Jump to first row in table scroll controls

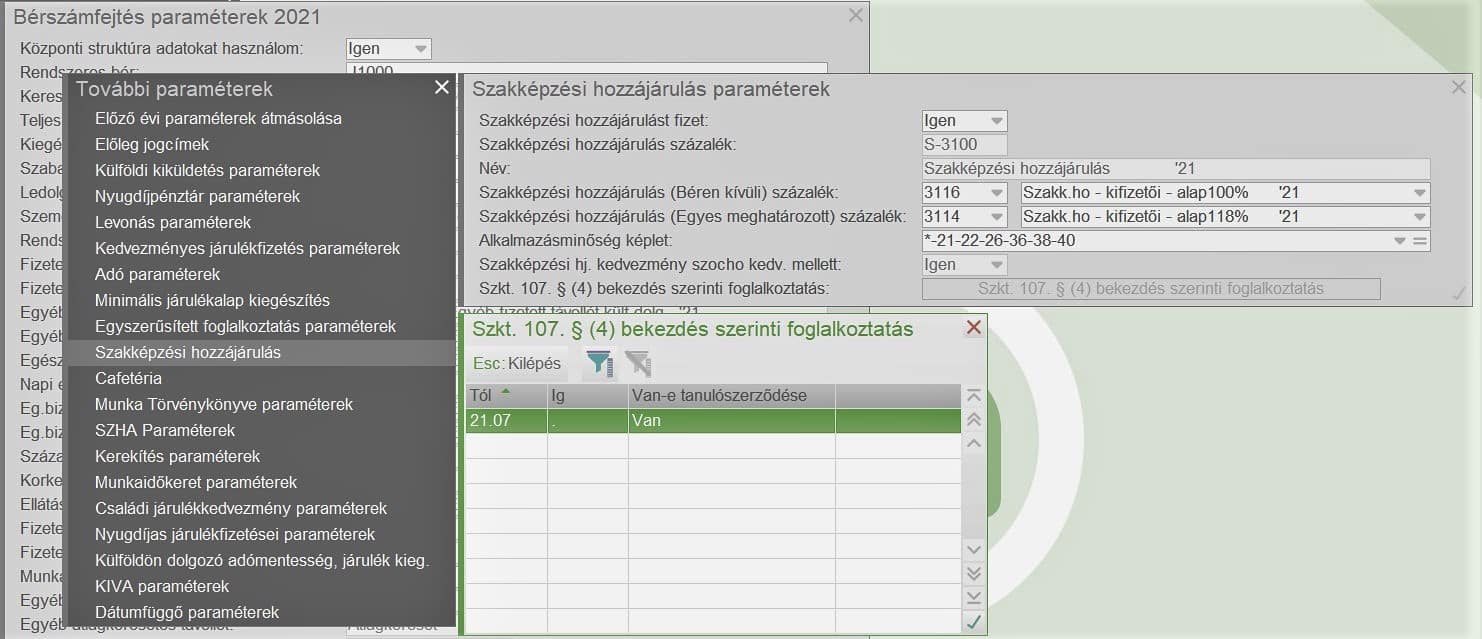tap(974, 396)
